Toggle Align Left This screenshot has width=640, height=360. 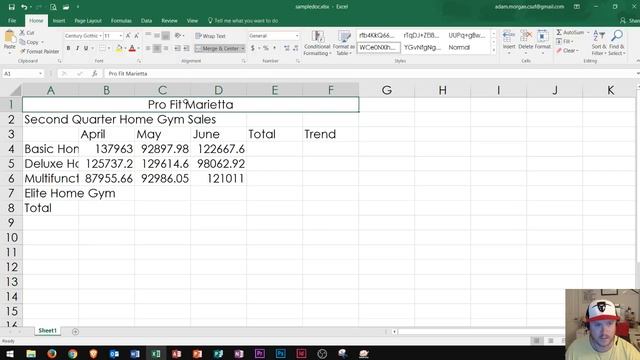pyautogui.click(x=148, y=48)
